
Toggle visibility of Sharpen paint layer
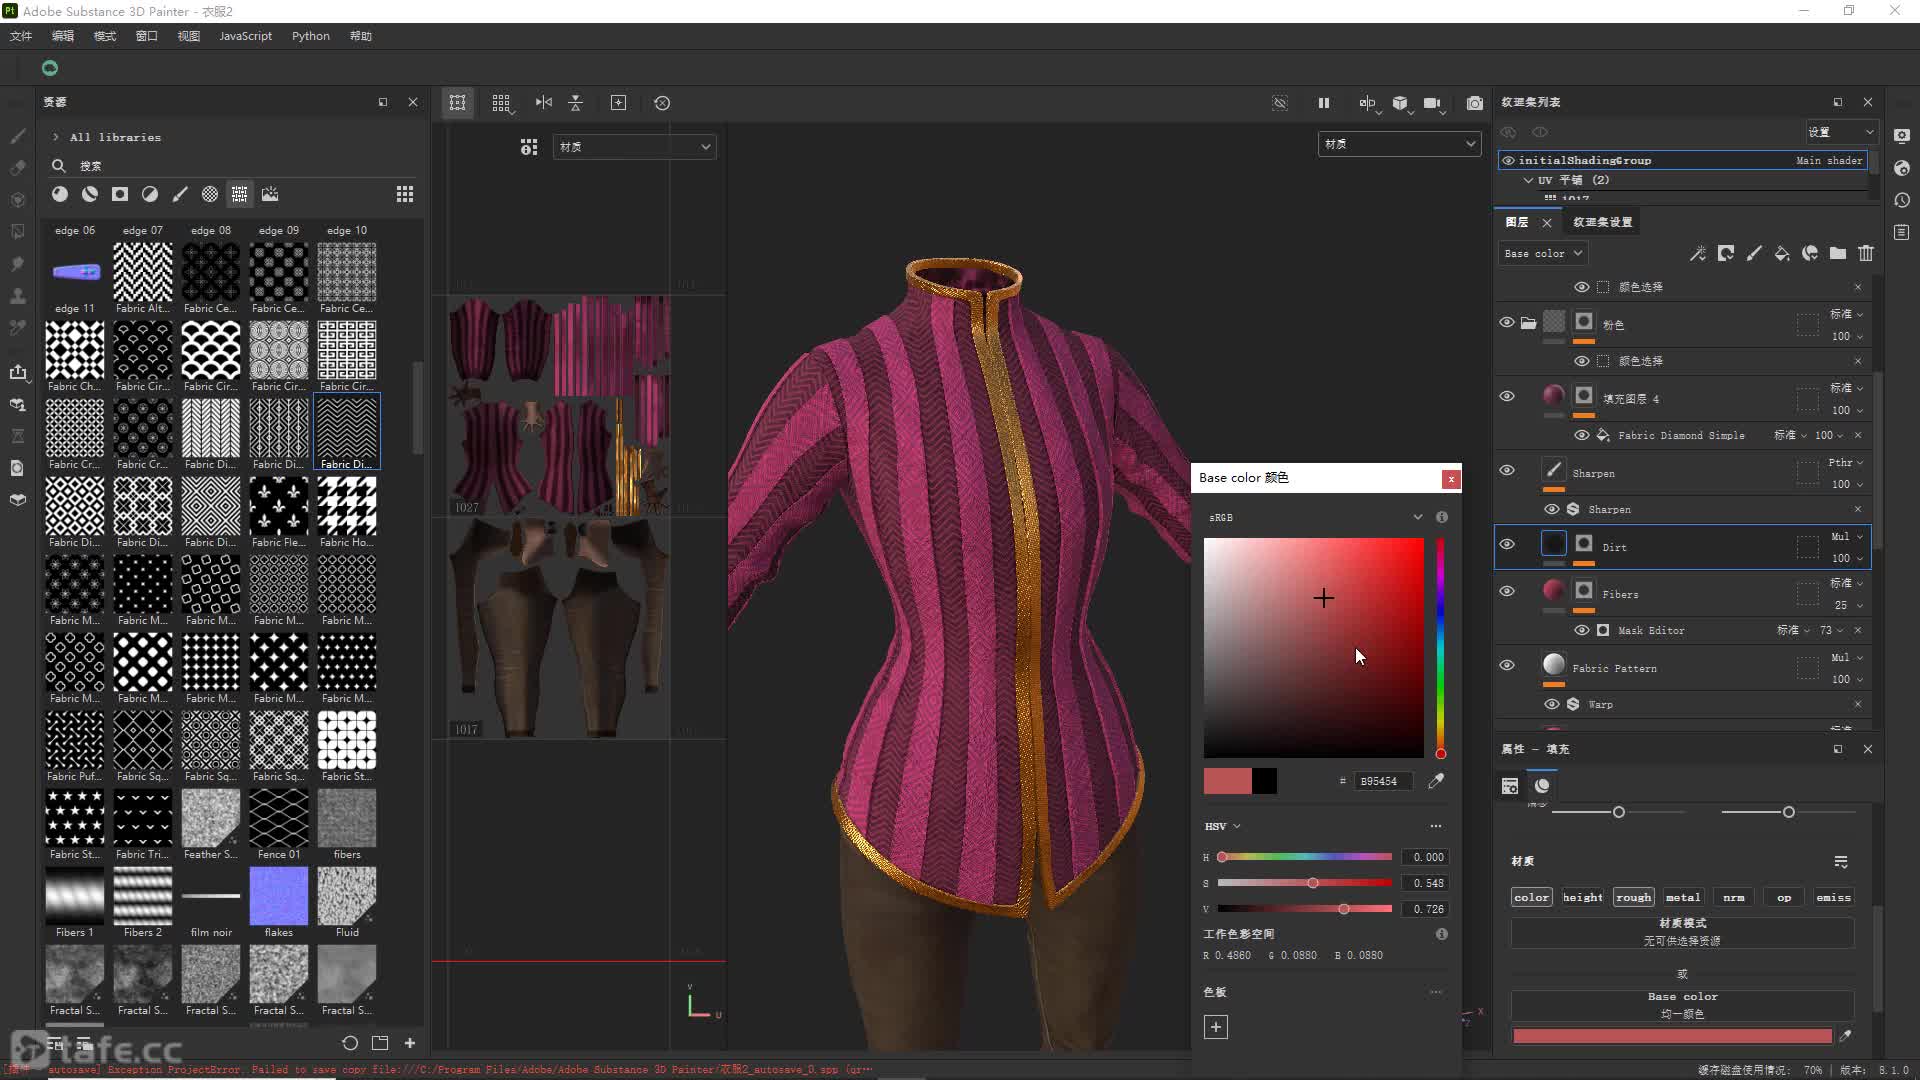point(1507,470)
